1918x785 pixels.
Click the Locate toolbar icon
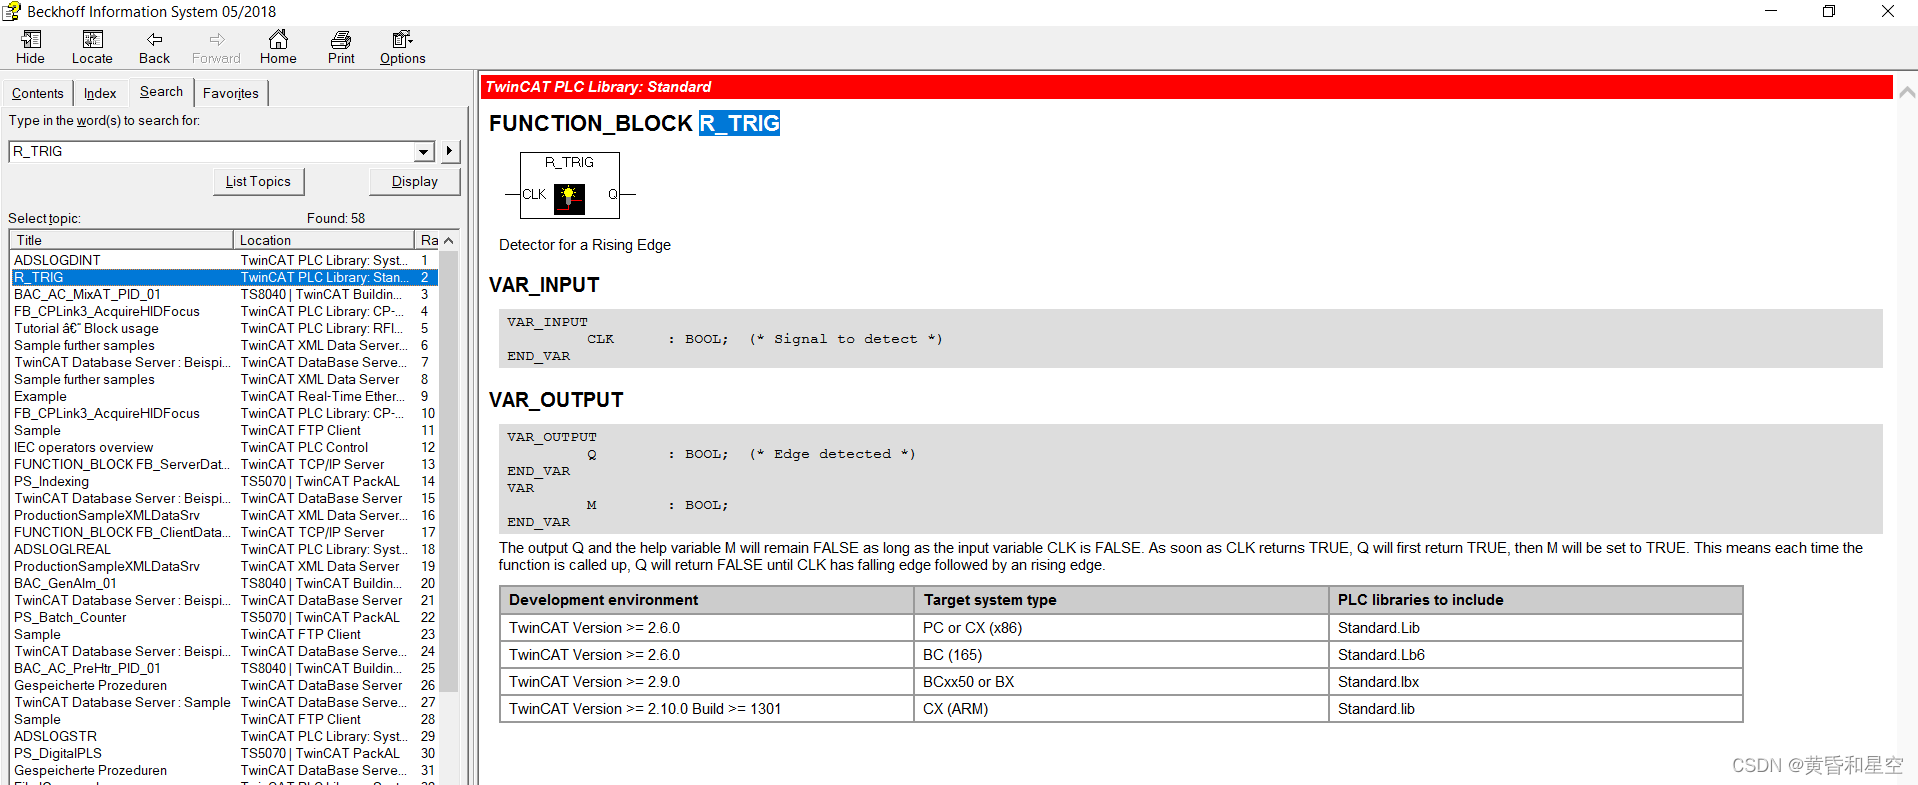92,46
